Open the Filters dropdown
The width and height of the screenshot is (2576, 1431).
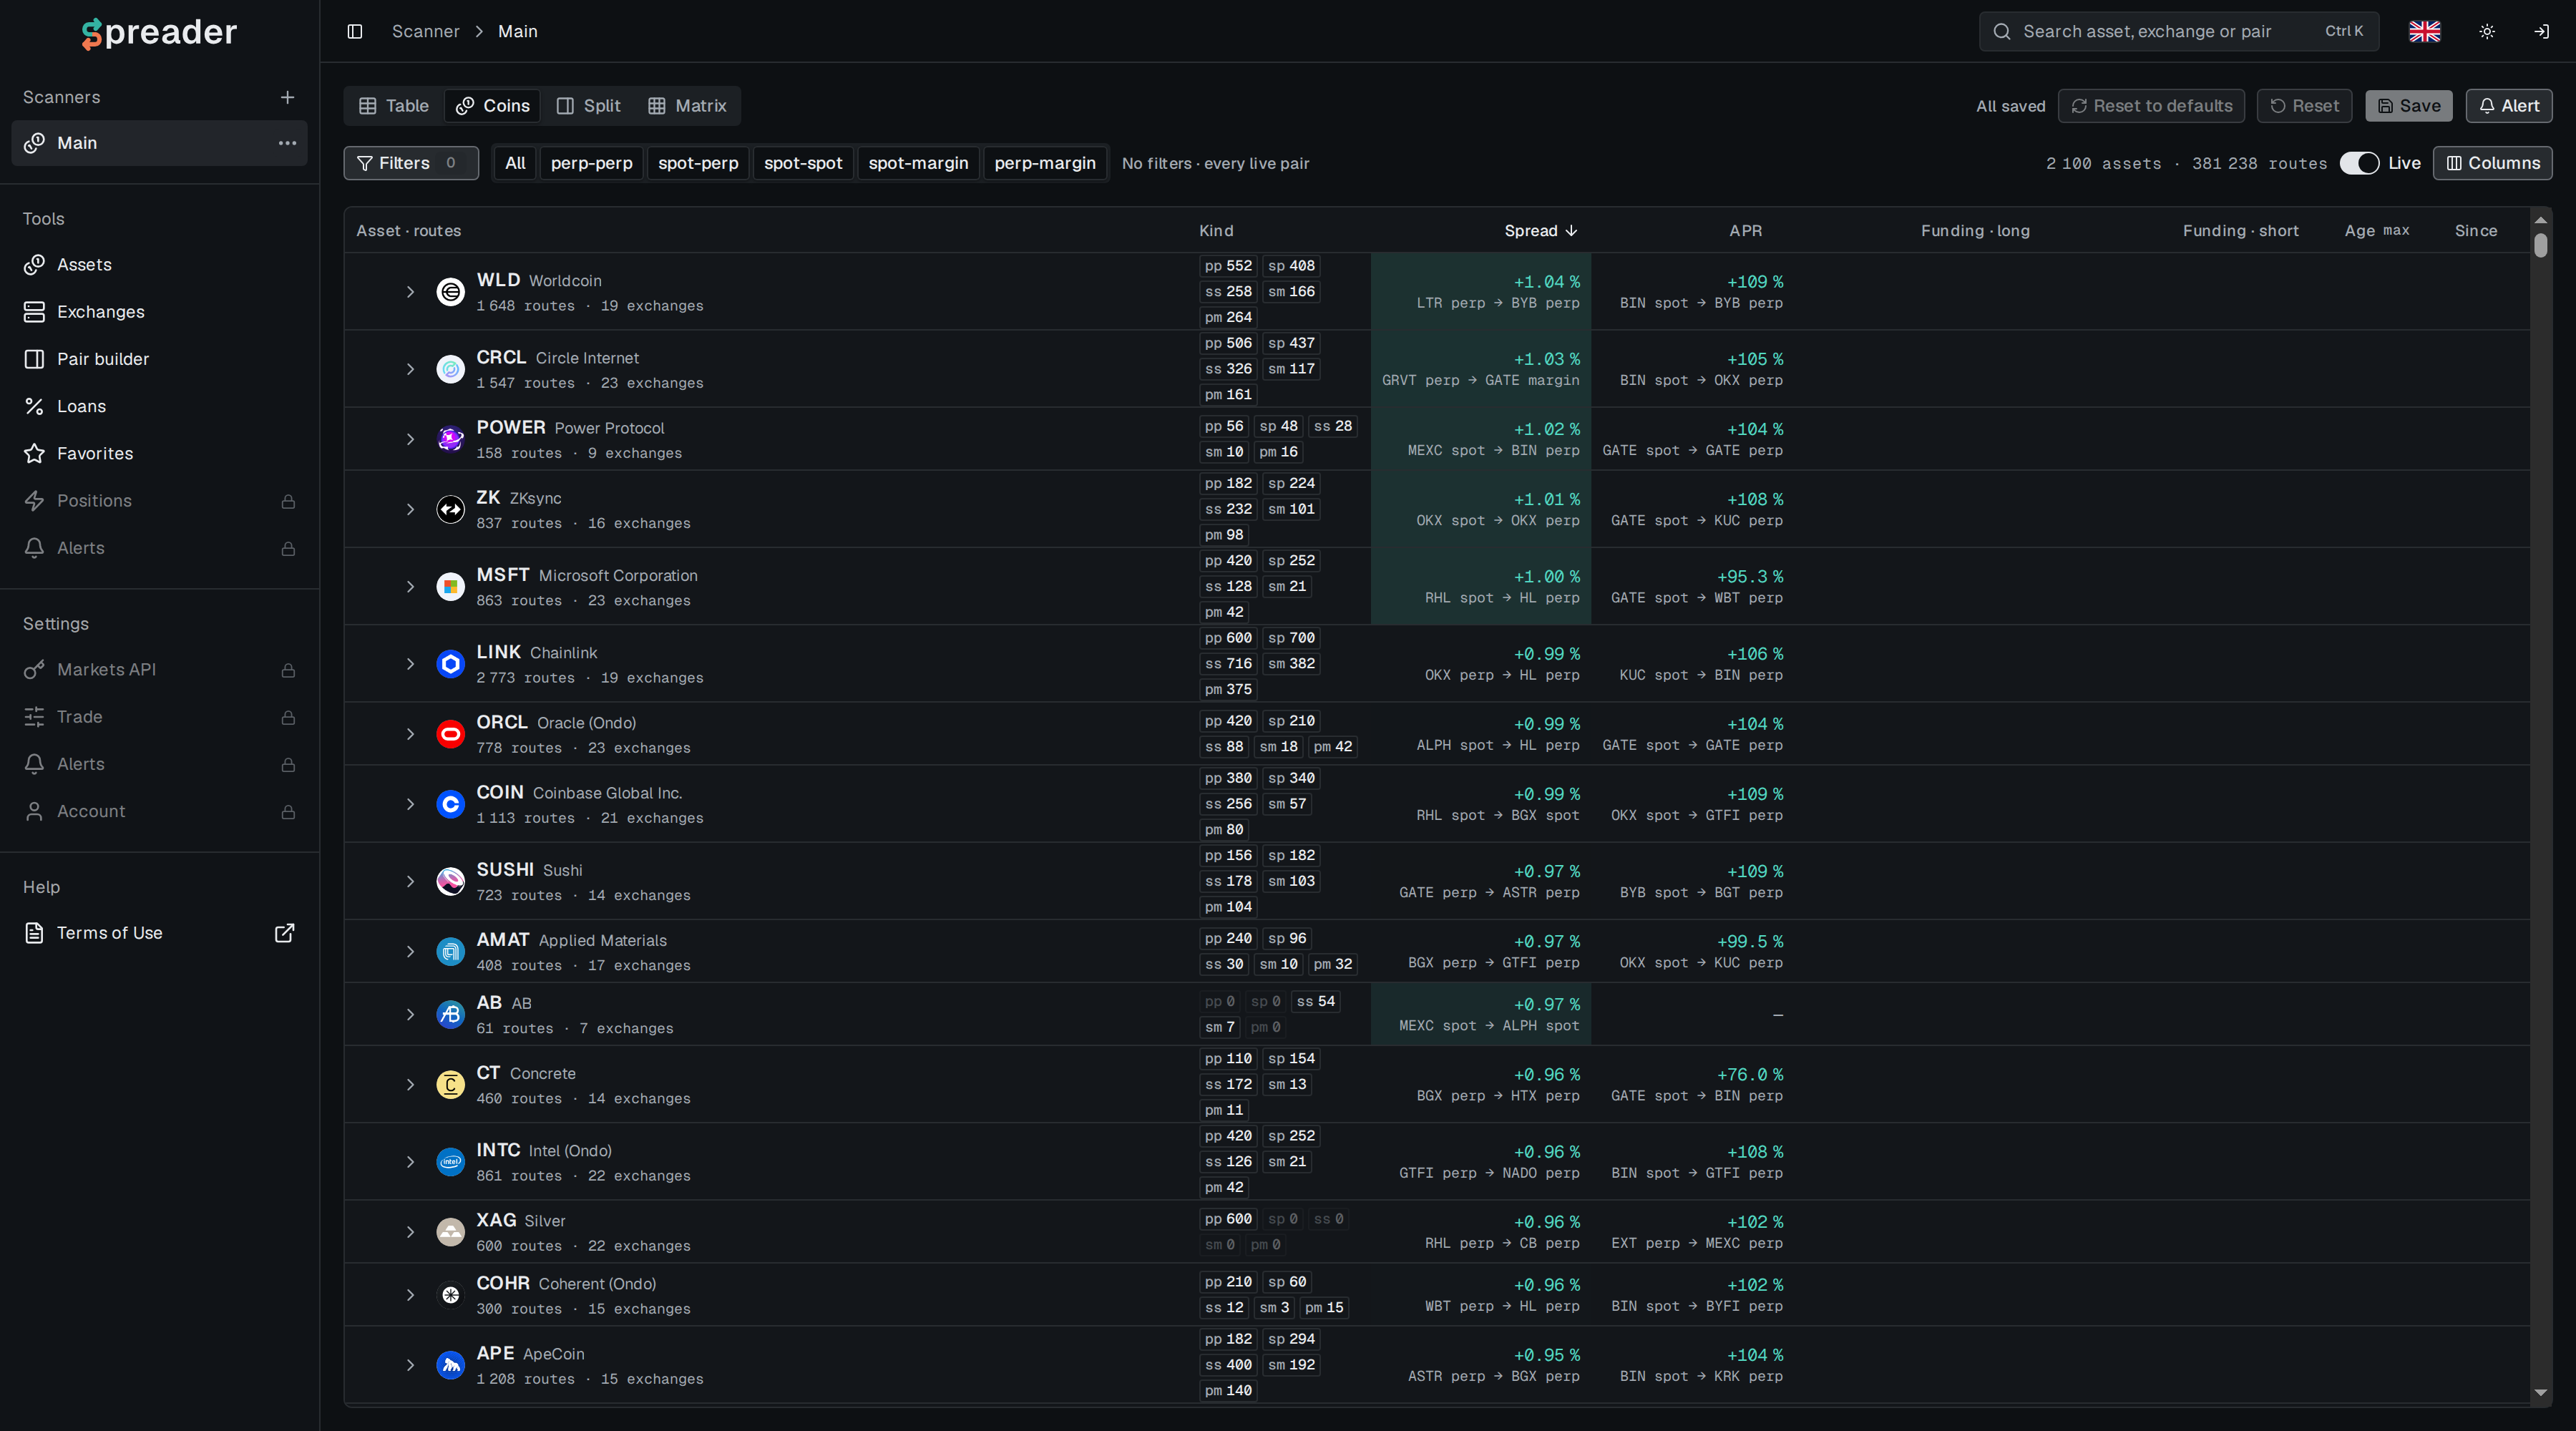pos(411,163)
